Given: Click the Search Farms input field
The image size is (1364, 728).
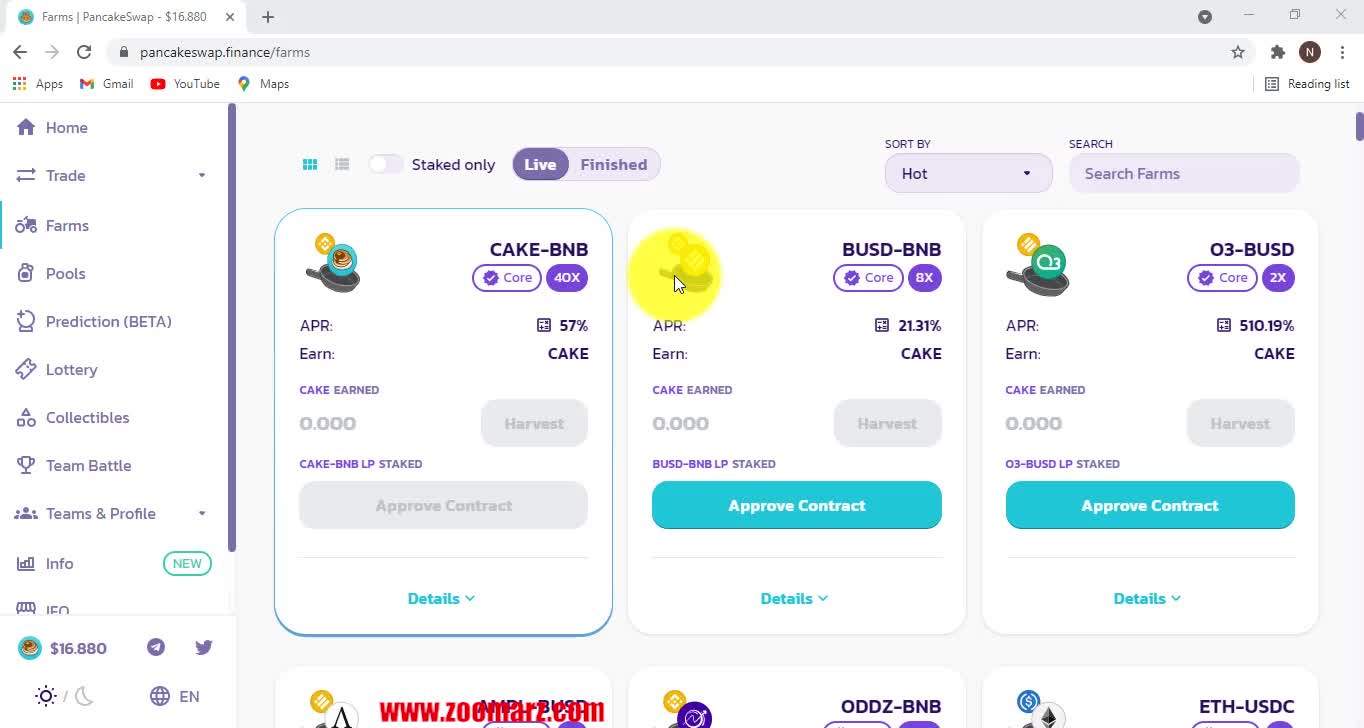Looking at the screenshot, I should (x=1184, y=173).
